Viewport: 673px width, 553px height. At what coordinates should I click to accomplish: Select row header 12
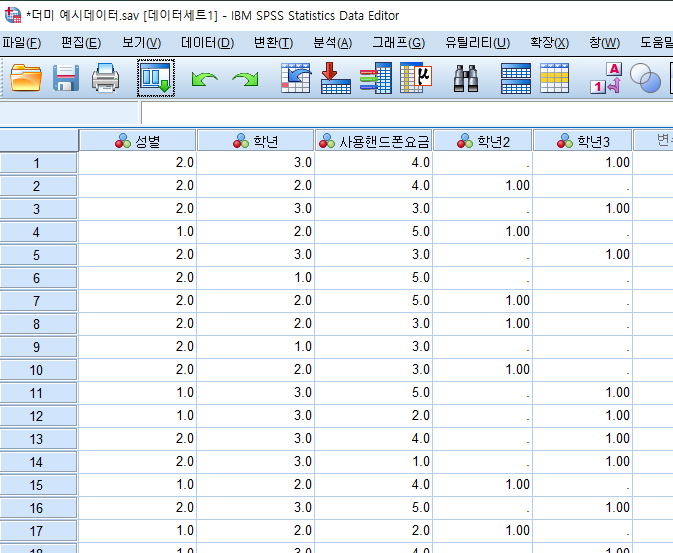point(38,416)
